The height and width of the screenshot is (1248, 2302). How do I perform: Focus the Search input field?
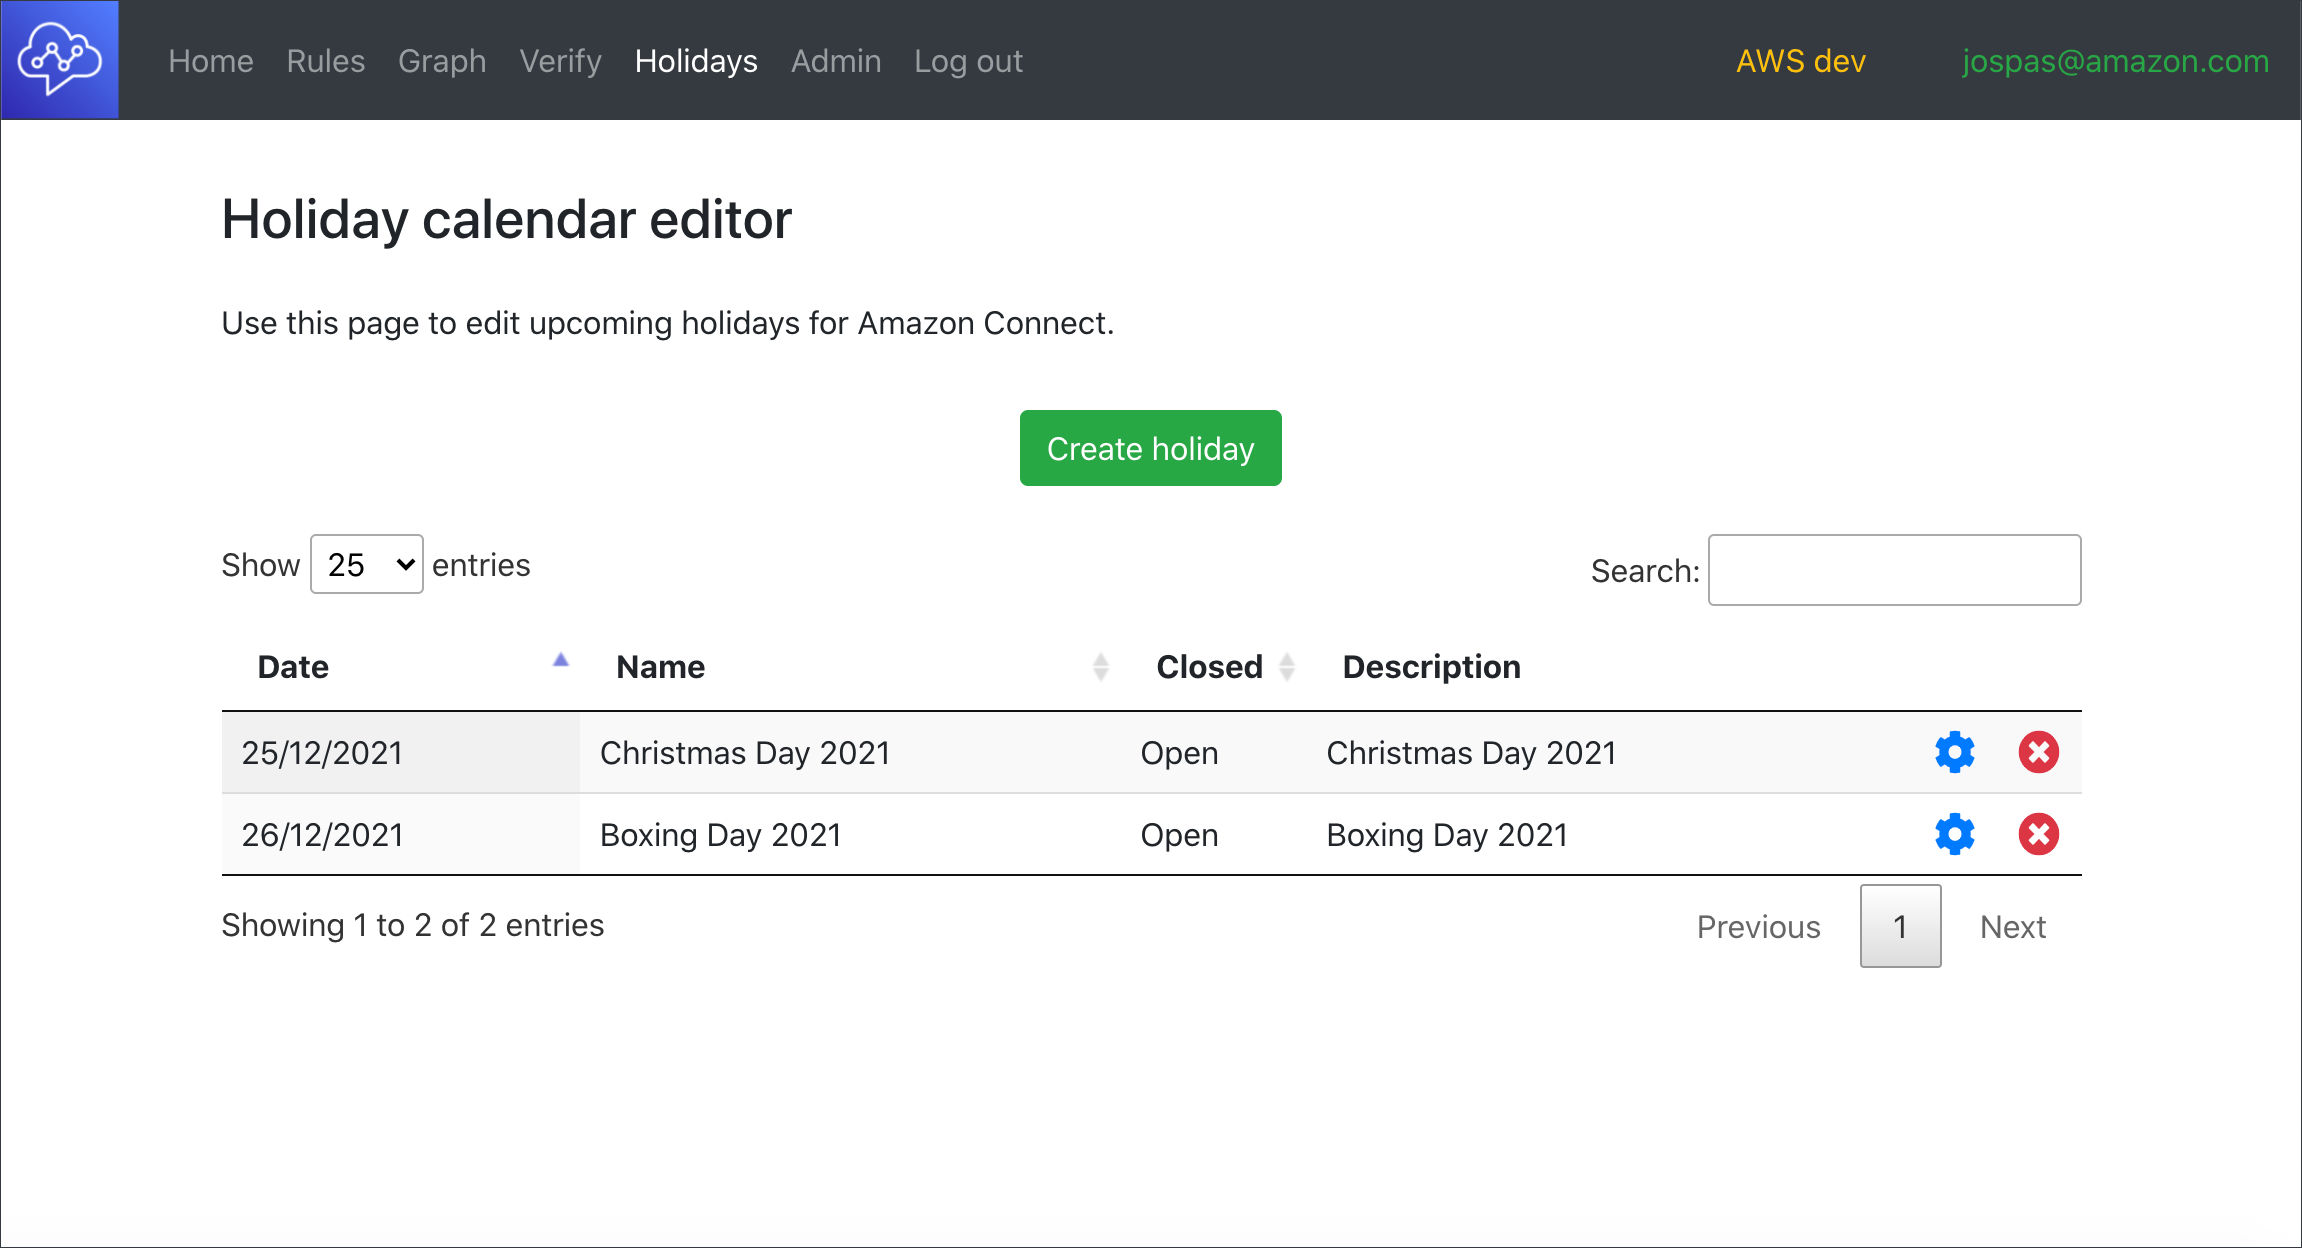(1894, 570)
